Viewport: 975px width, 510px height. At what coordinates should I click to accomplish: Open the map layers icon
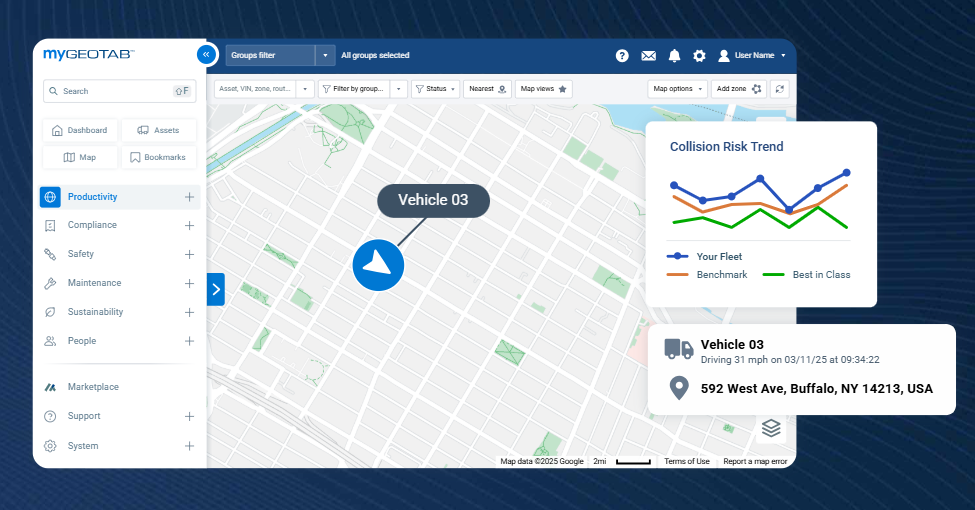click(771, 428)
